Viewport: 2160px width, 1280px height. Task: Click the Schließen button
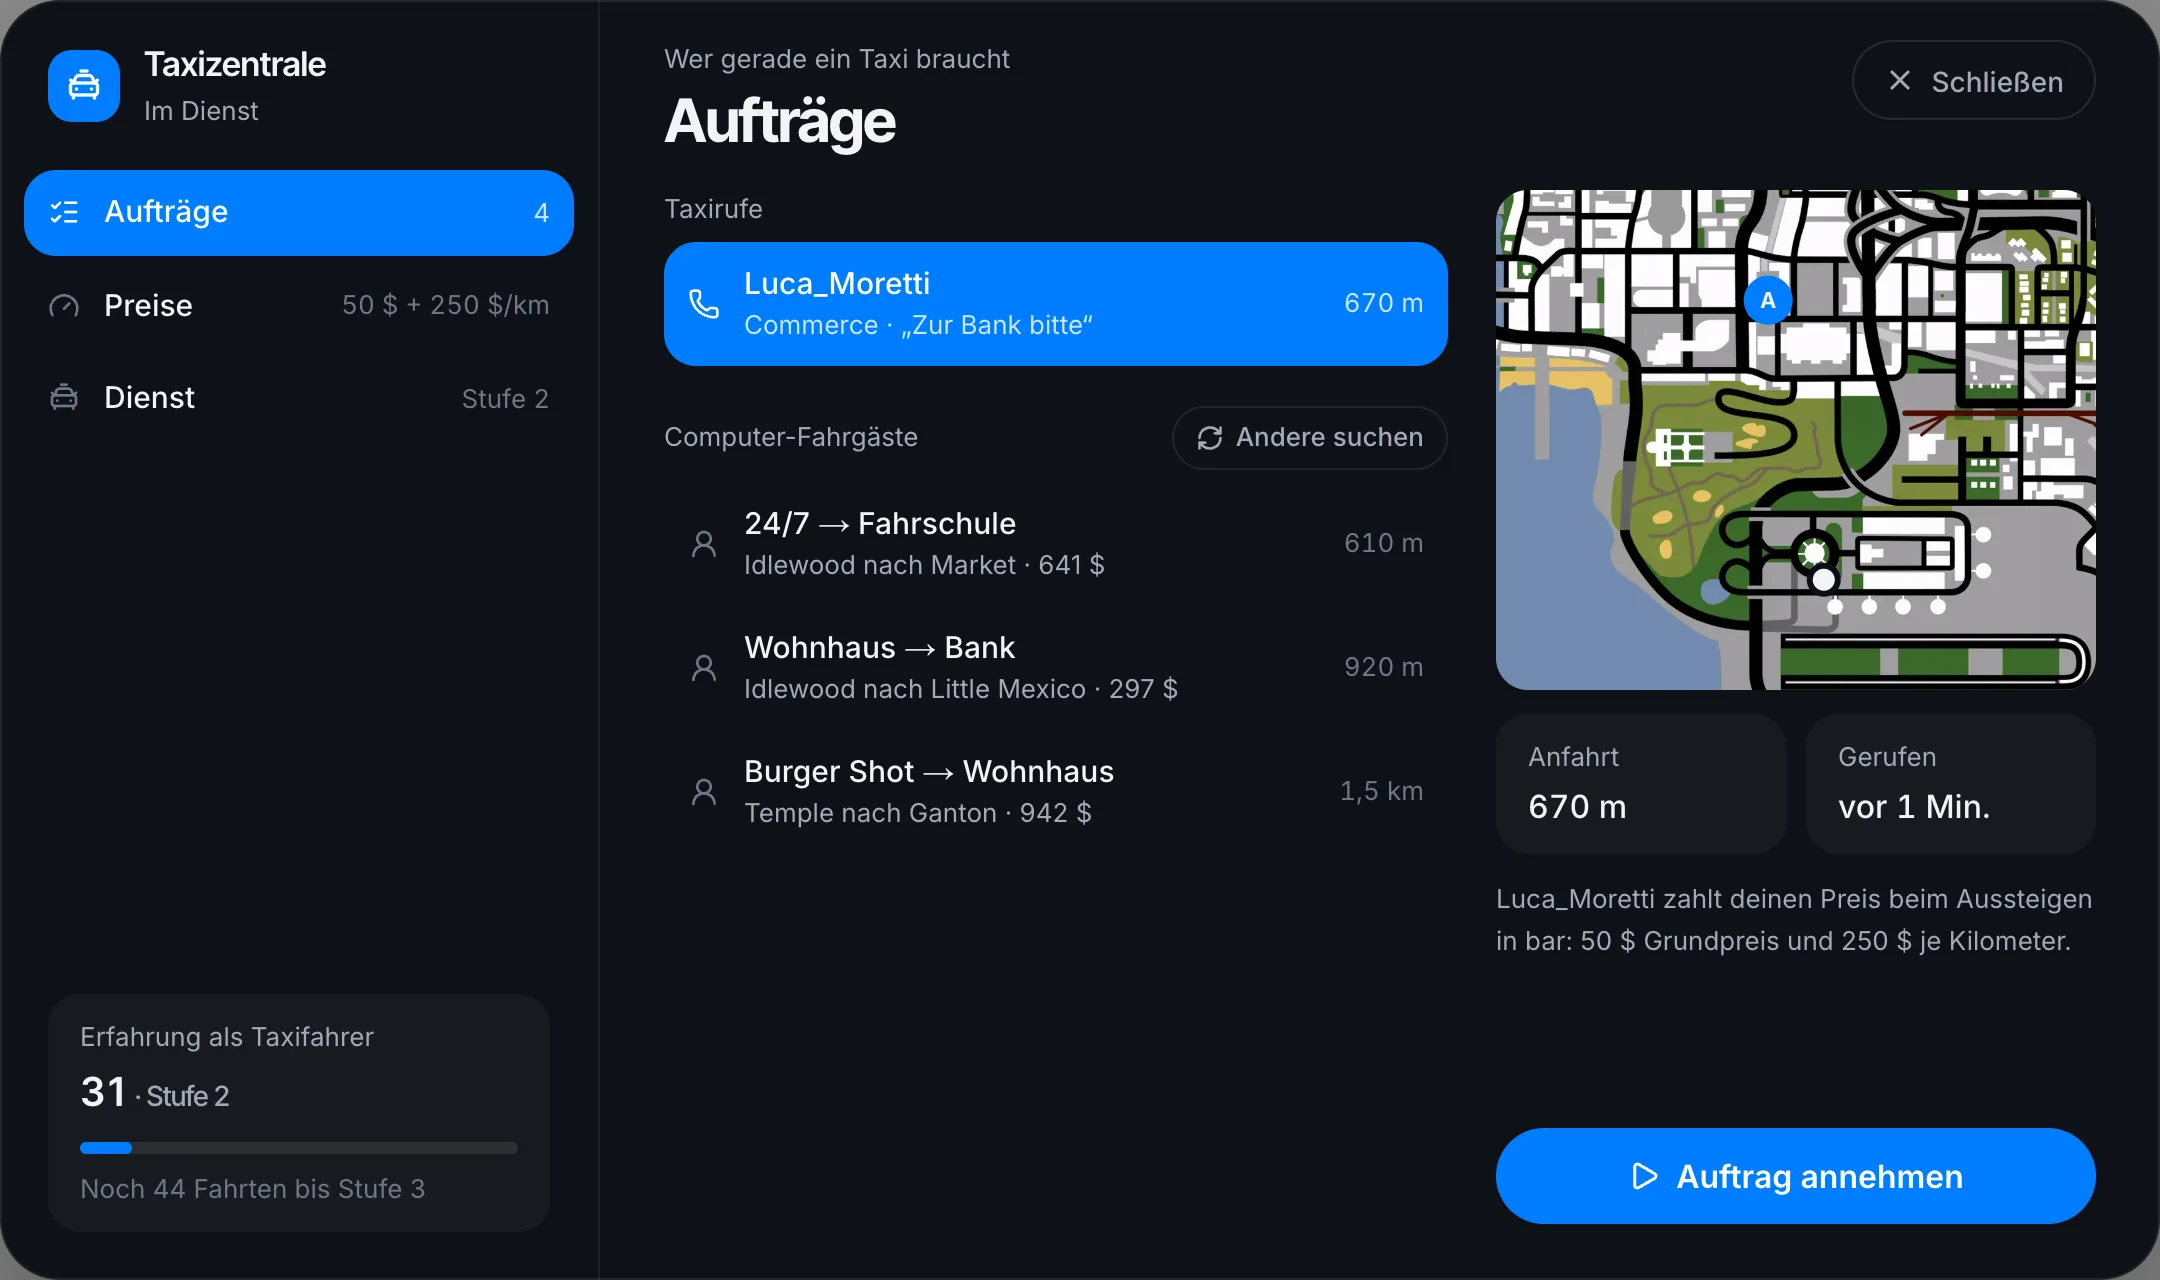[x=1973, y=81]
